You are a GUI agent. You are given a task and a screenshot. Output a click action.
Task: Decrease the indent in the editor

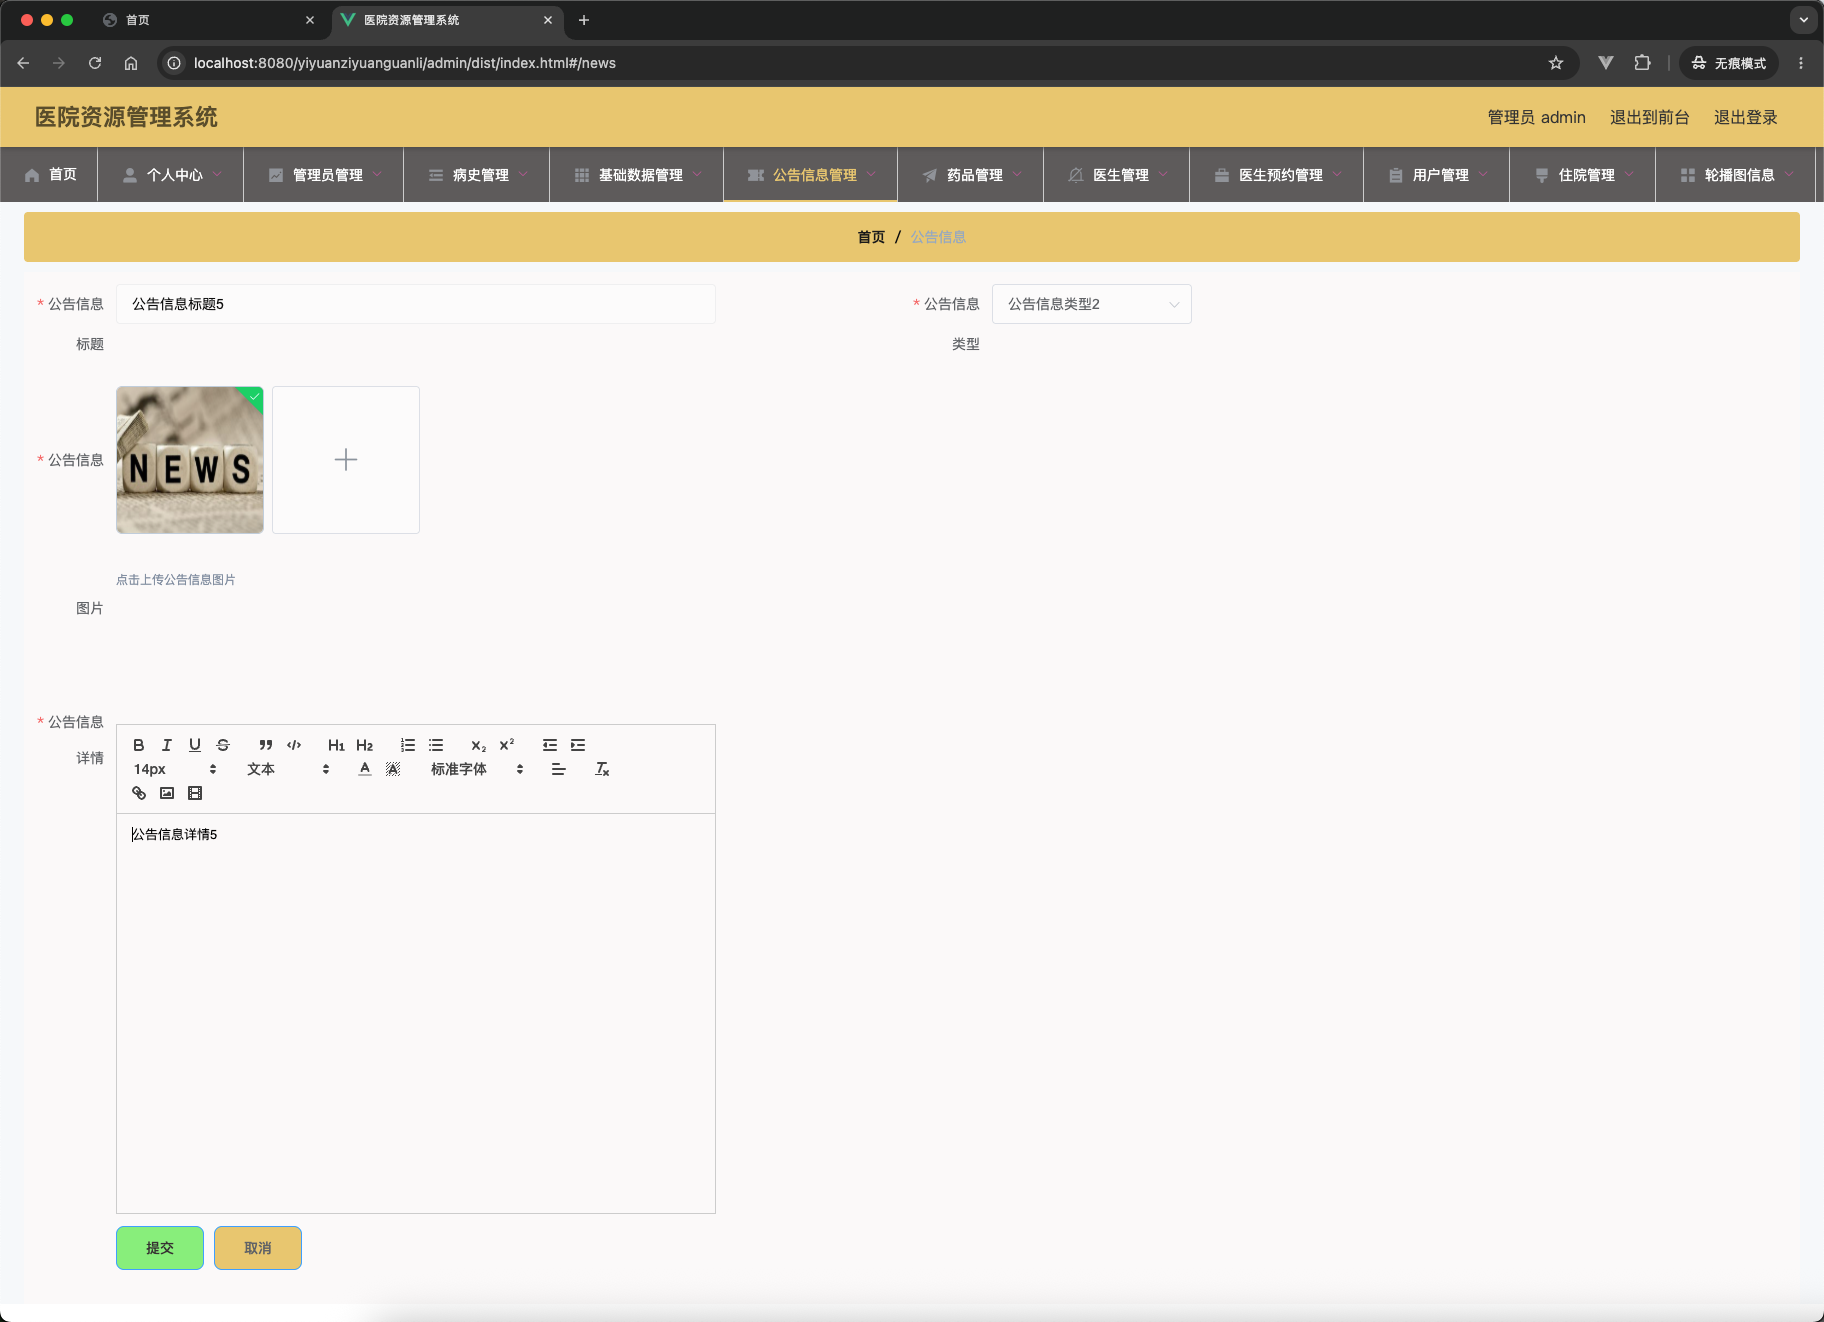550,745
